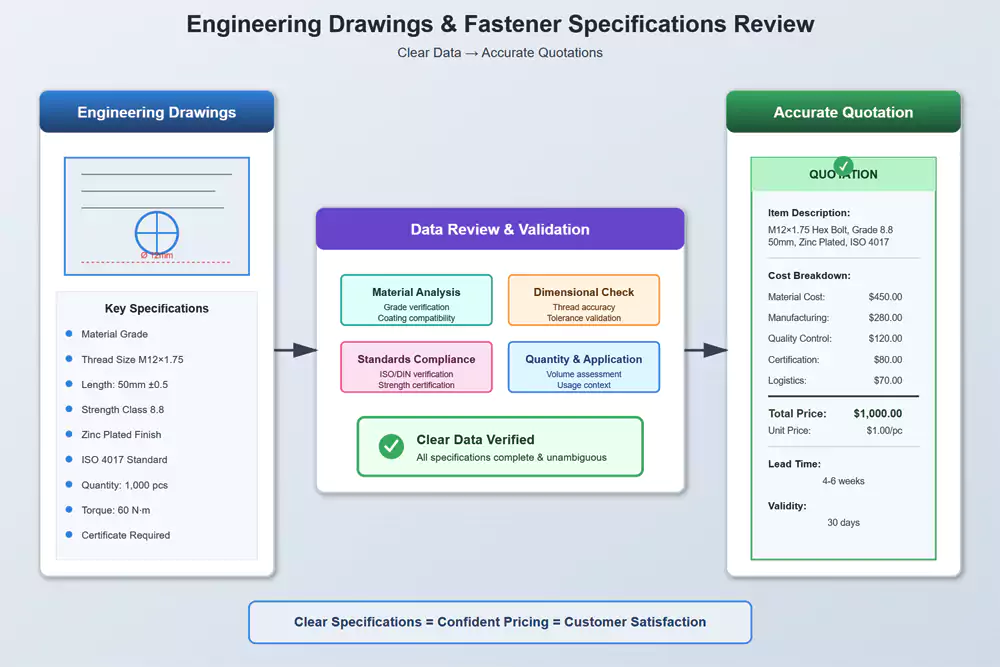
Task: Expand the Key Specifications panel
Action: click(156, 308)
